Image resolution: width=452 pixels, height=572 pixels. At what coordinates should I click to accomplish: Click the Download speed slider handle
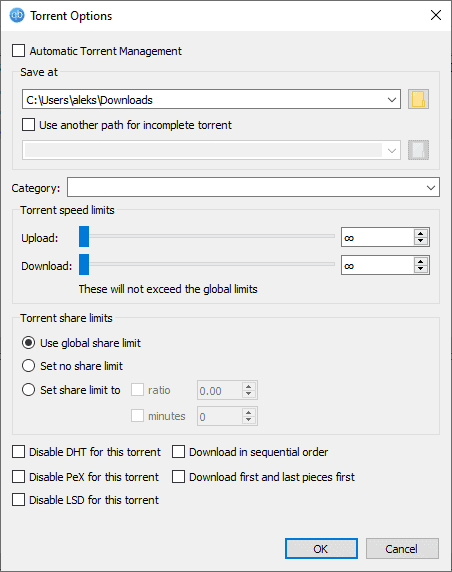(84, 264)
